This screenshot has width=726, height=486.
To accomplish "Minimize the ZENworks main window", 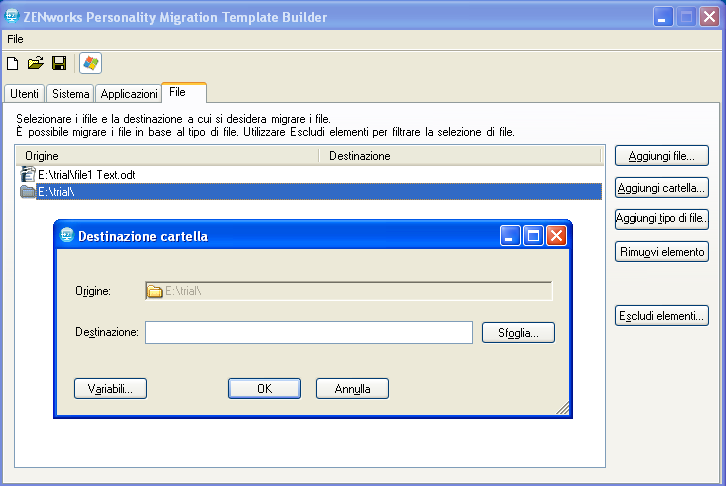I will [663, 17].
